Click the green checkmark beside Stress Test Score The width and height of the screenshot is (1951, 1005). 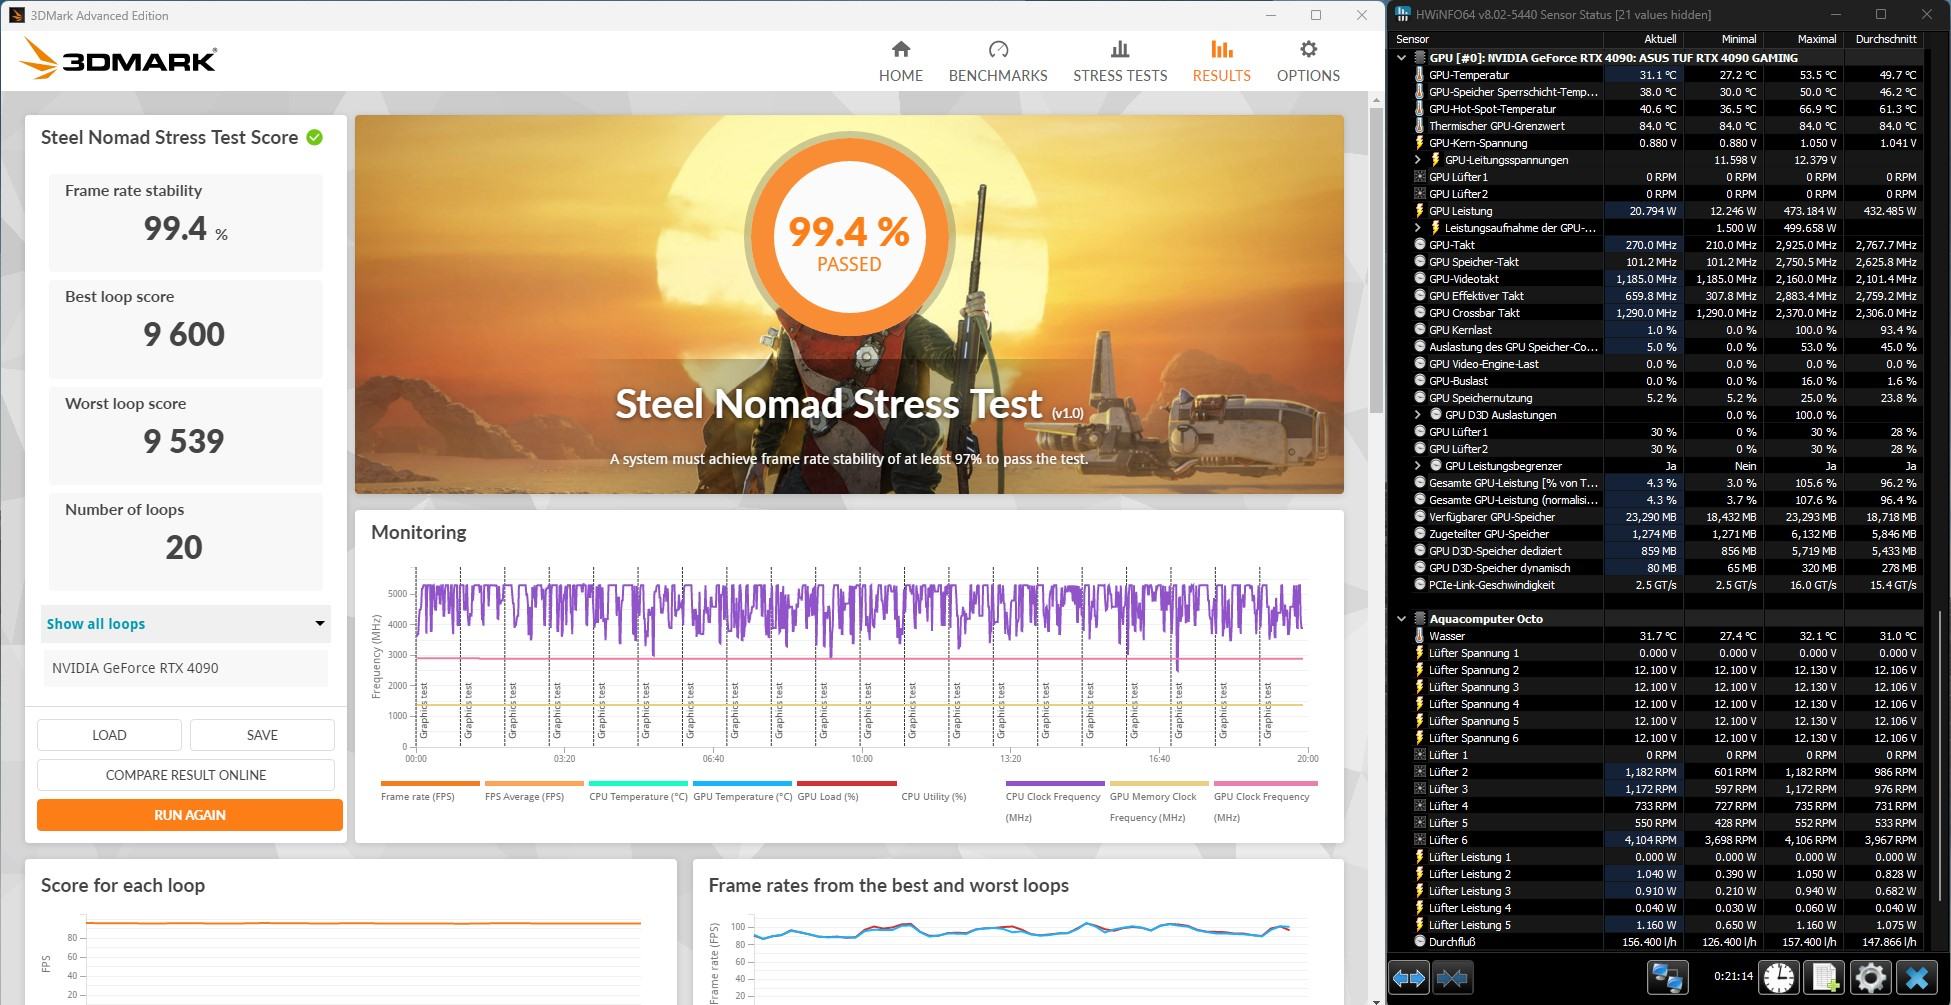tap(315, 138)
